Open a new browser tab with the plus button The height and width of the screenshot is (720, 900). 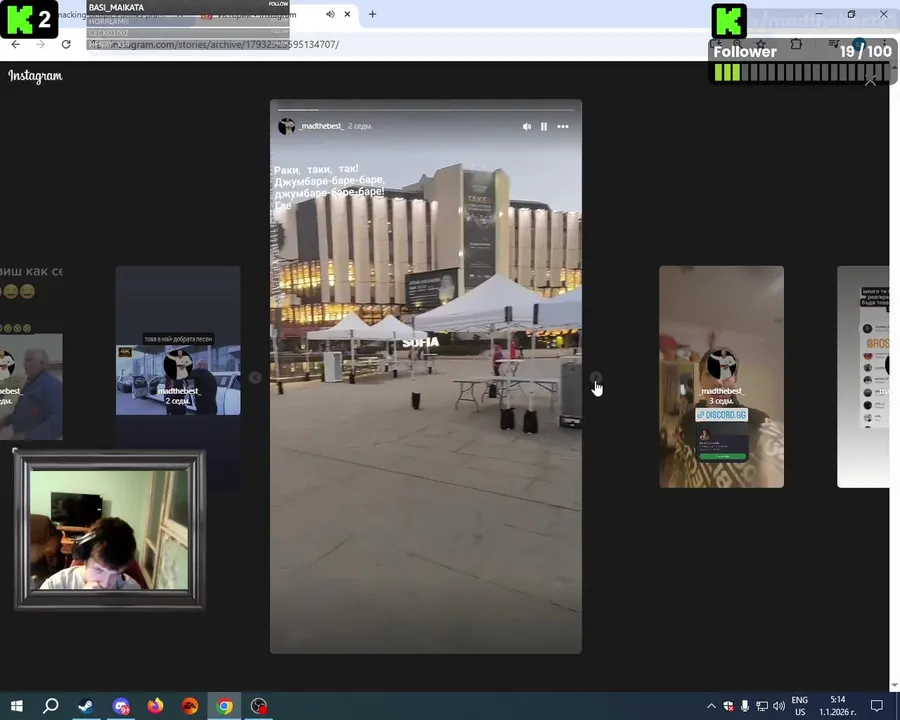(x=373, y=14)
